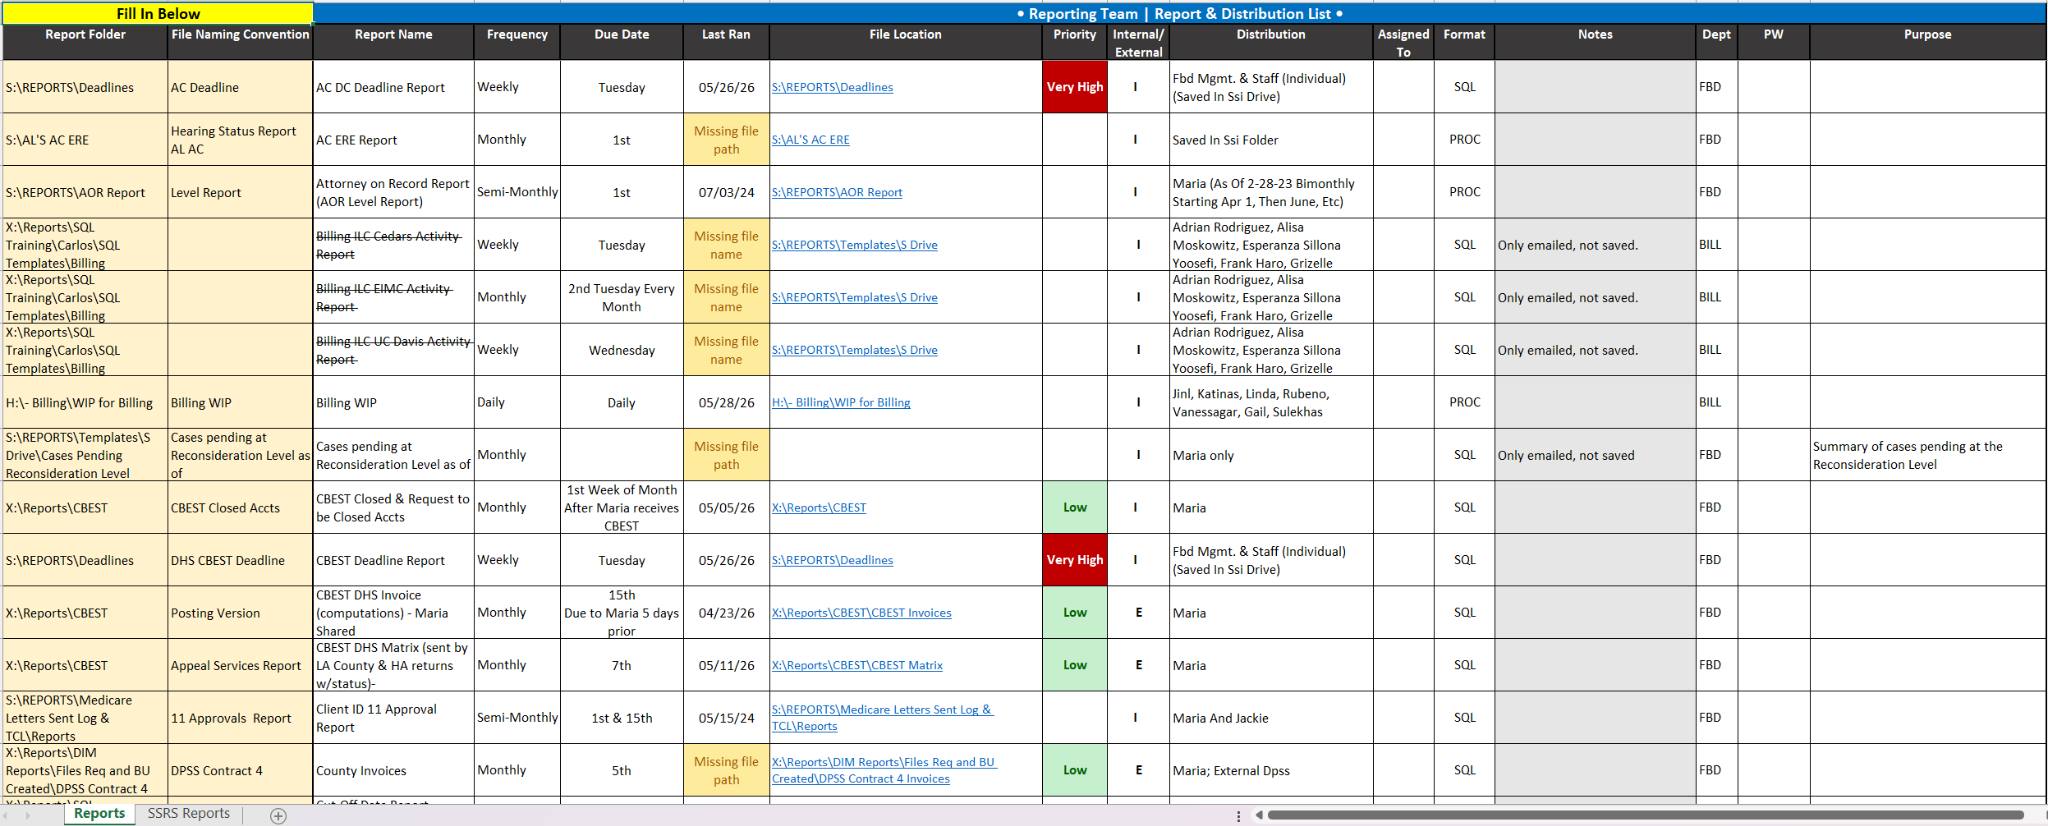This screenshot has height=826, width=2048.
Task: Select the File Naming Convention header
Action: click(x=240, y=42)
